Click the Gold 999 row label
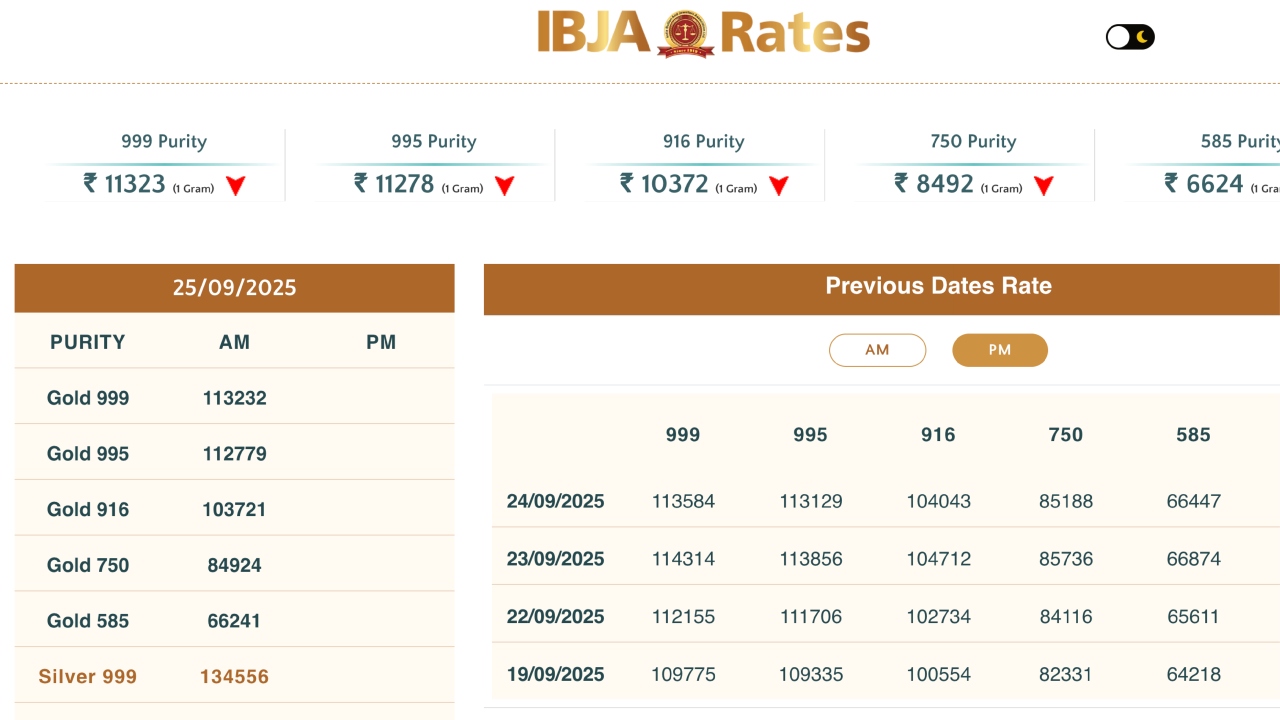 coord(88,398)
